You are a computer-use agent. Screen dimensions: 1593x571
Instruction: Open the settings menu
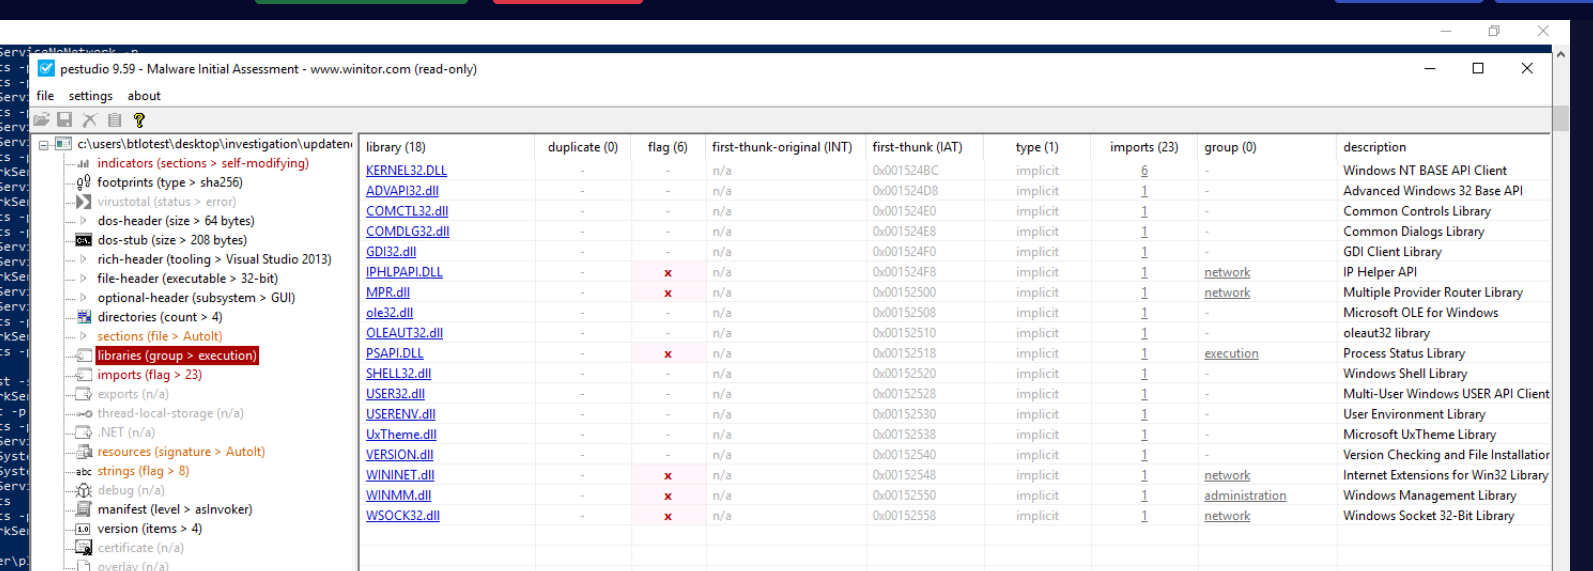click(90, 96)
